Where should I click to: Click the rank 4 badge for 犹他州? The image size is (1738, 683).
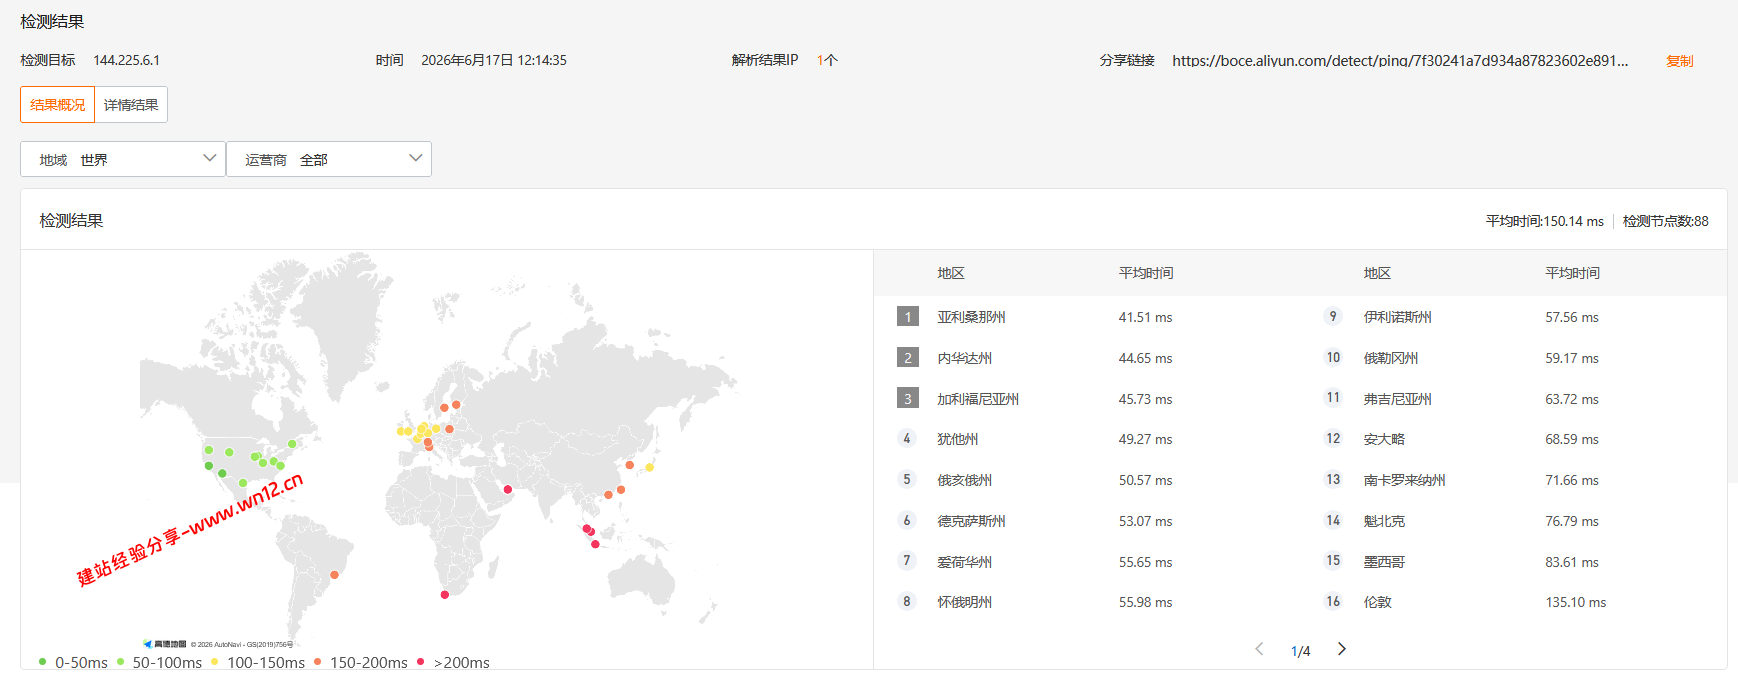point(907,438)
